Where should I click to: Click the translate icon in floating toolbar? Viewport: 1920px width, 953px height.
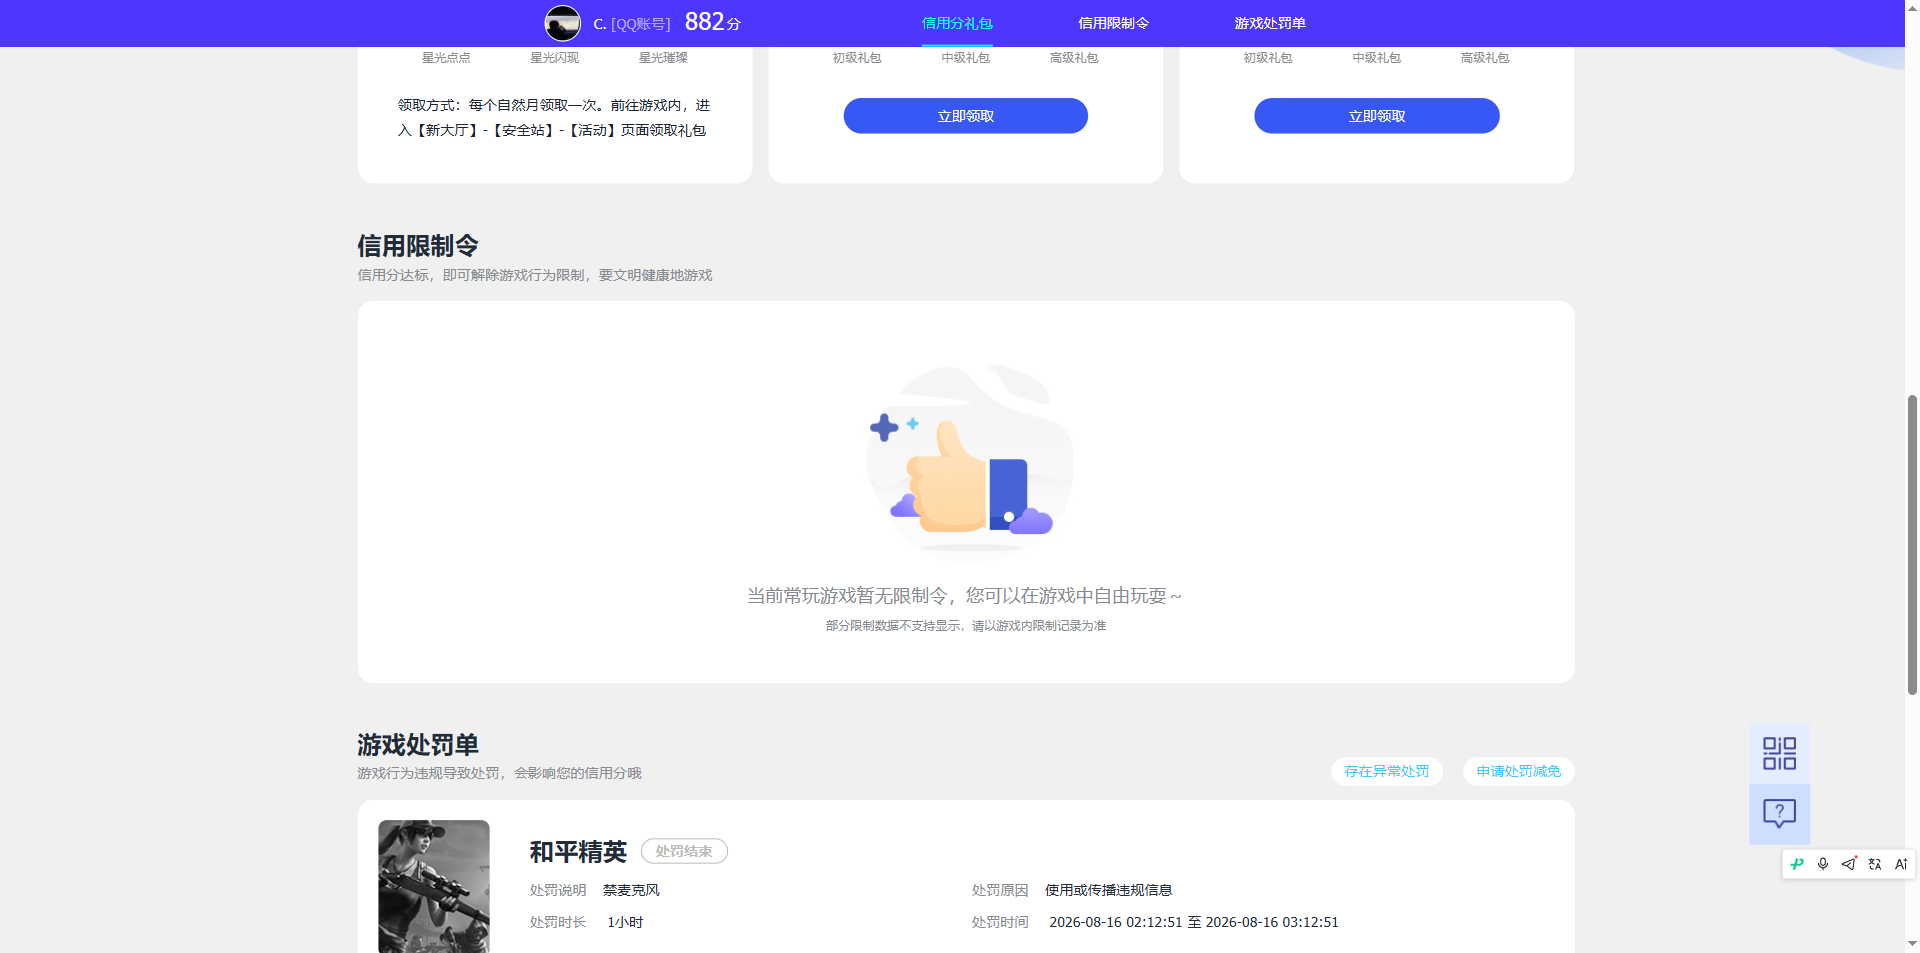pyautogui.click(x=1875, y=864)
